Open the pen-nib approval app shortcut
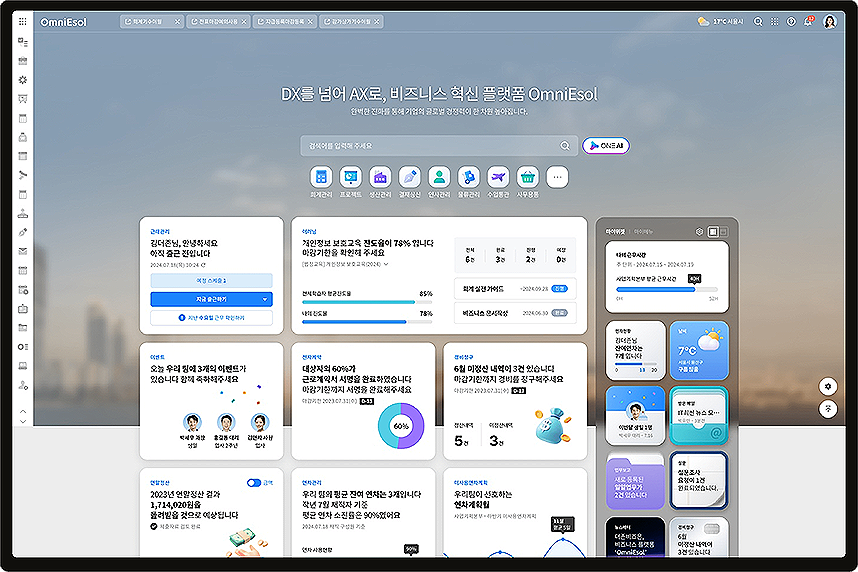This screenshot has height=572, width=858. [410, 177]
